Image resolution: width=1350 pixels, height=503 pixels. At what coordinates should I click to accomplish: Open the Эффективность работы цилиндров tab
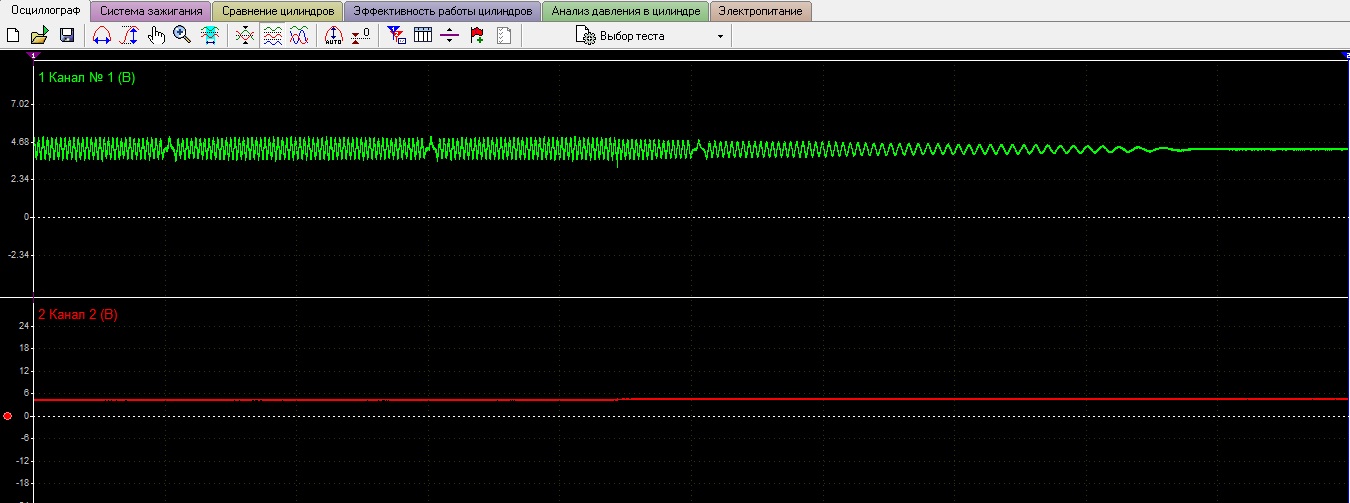(x=442, y=11)
